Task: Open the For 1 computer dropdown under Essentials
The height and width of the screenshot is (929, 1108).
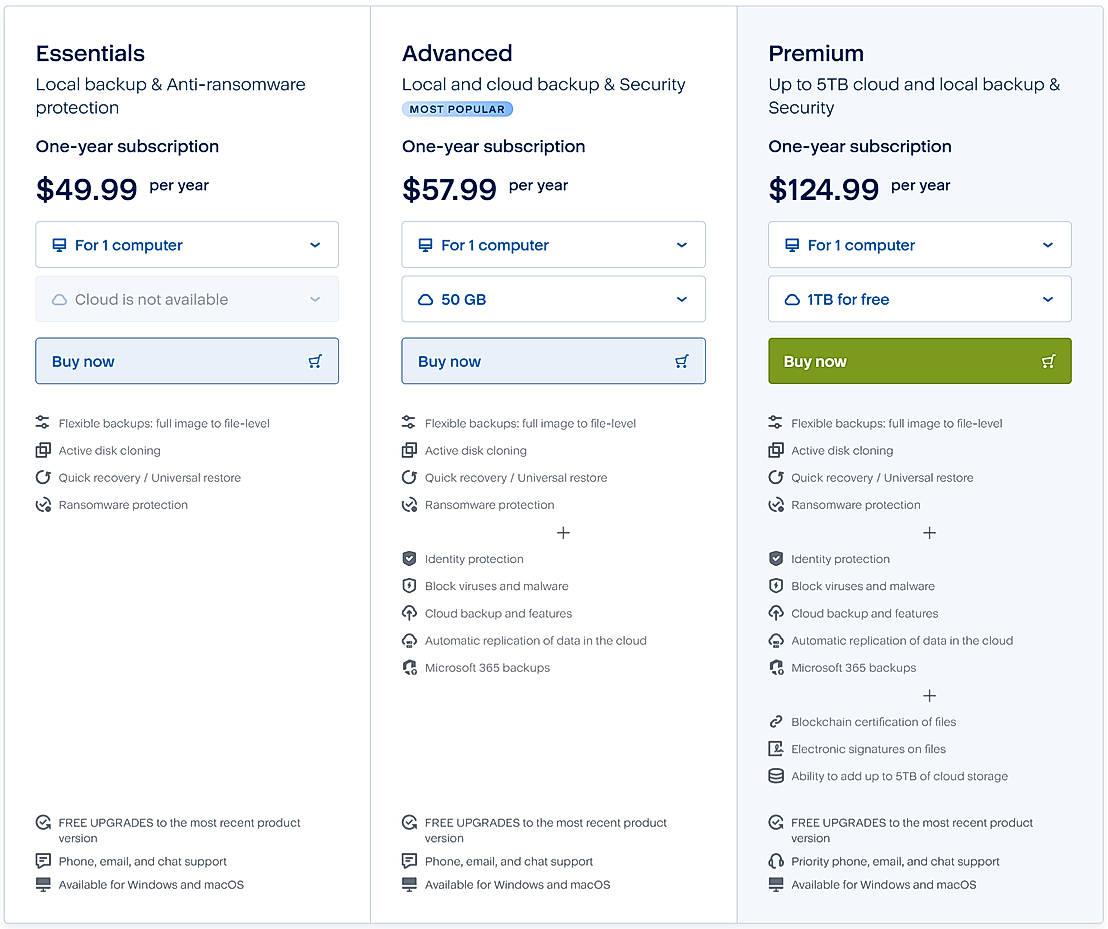Action: click(x=186, y=244)
